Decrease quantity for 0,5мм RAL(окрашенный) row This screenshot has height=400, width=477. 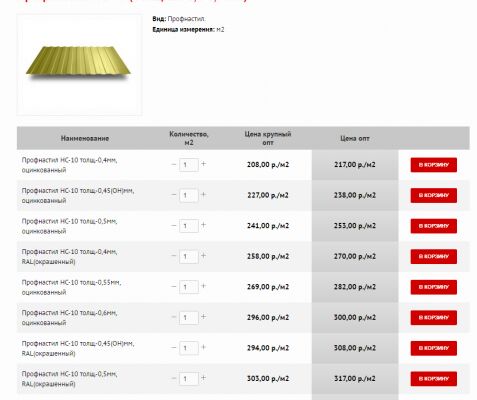[174, 378]
